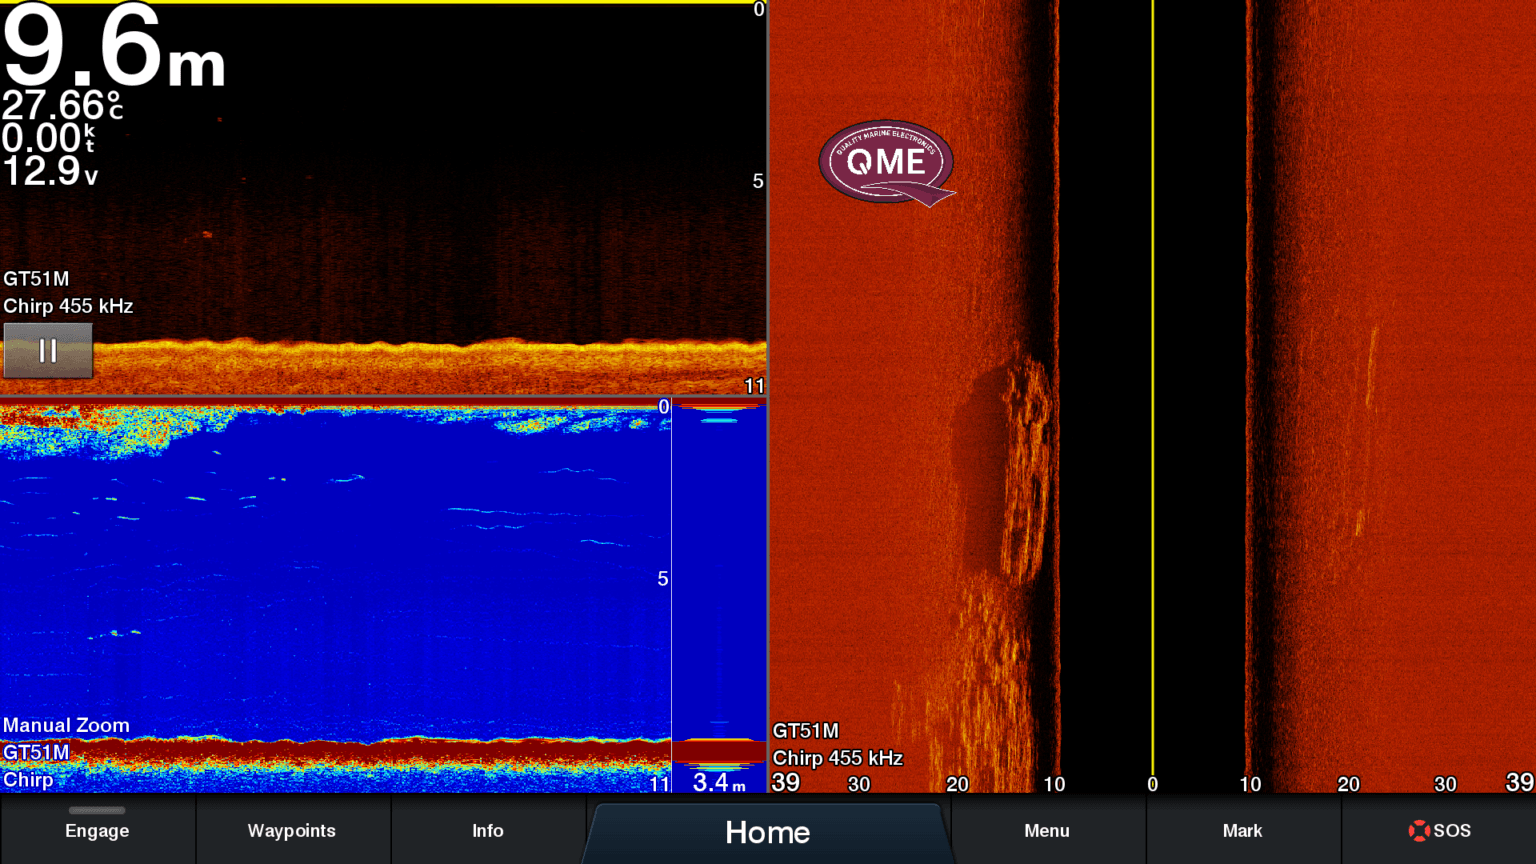Open the Waypoints list

click(292, 831)
